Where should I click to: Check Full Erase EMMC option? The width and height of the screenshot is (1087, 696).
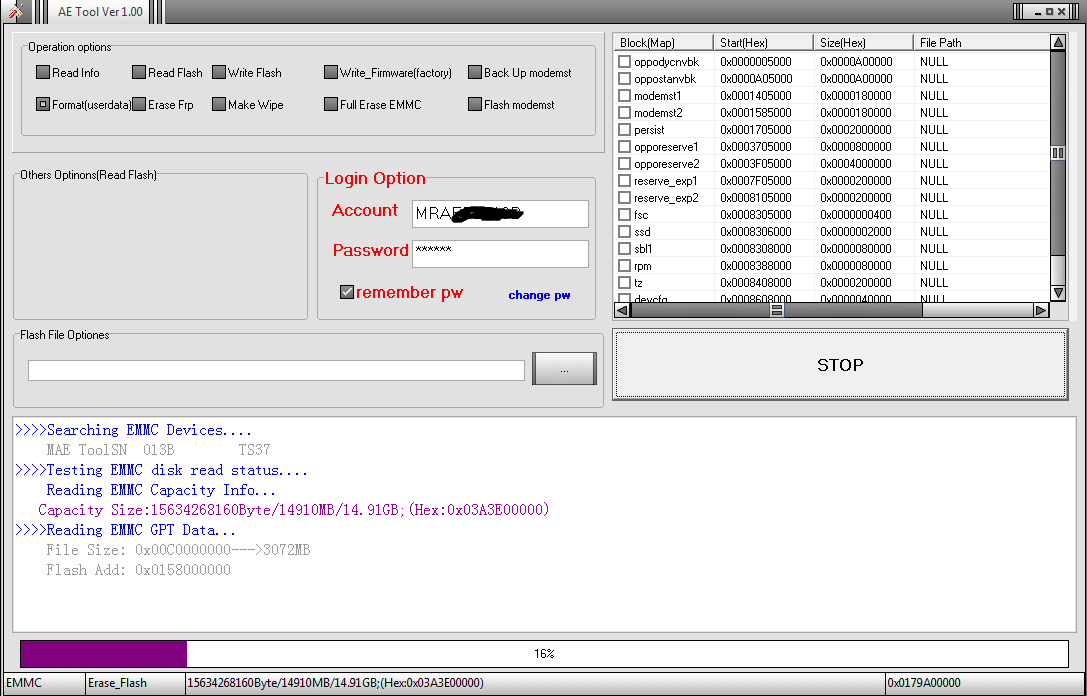point(331,104)
